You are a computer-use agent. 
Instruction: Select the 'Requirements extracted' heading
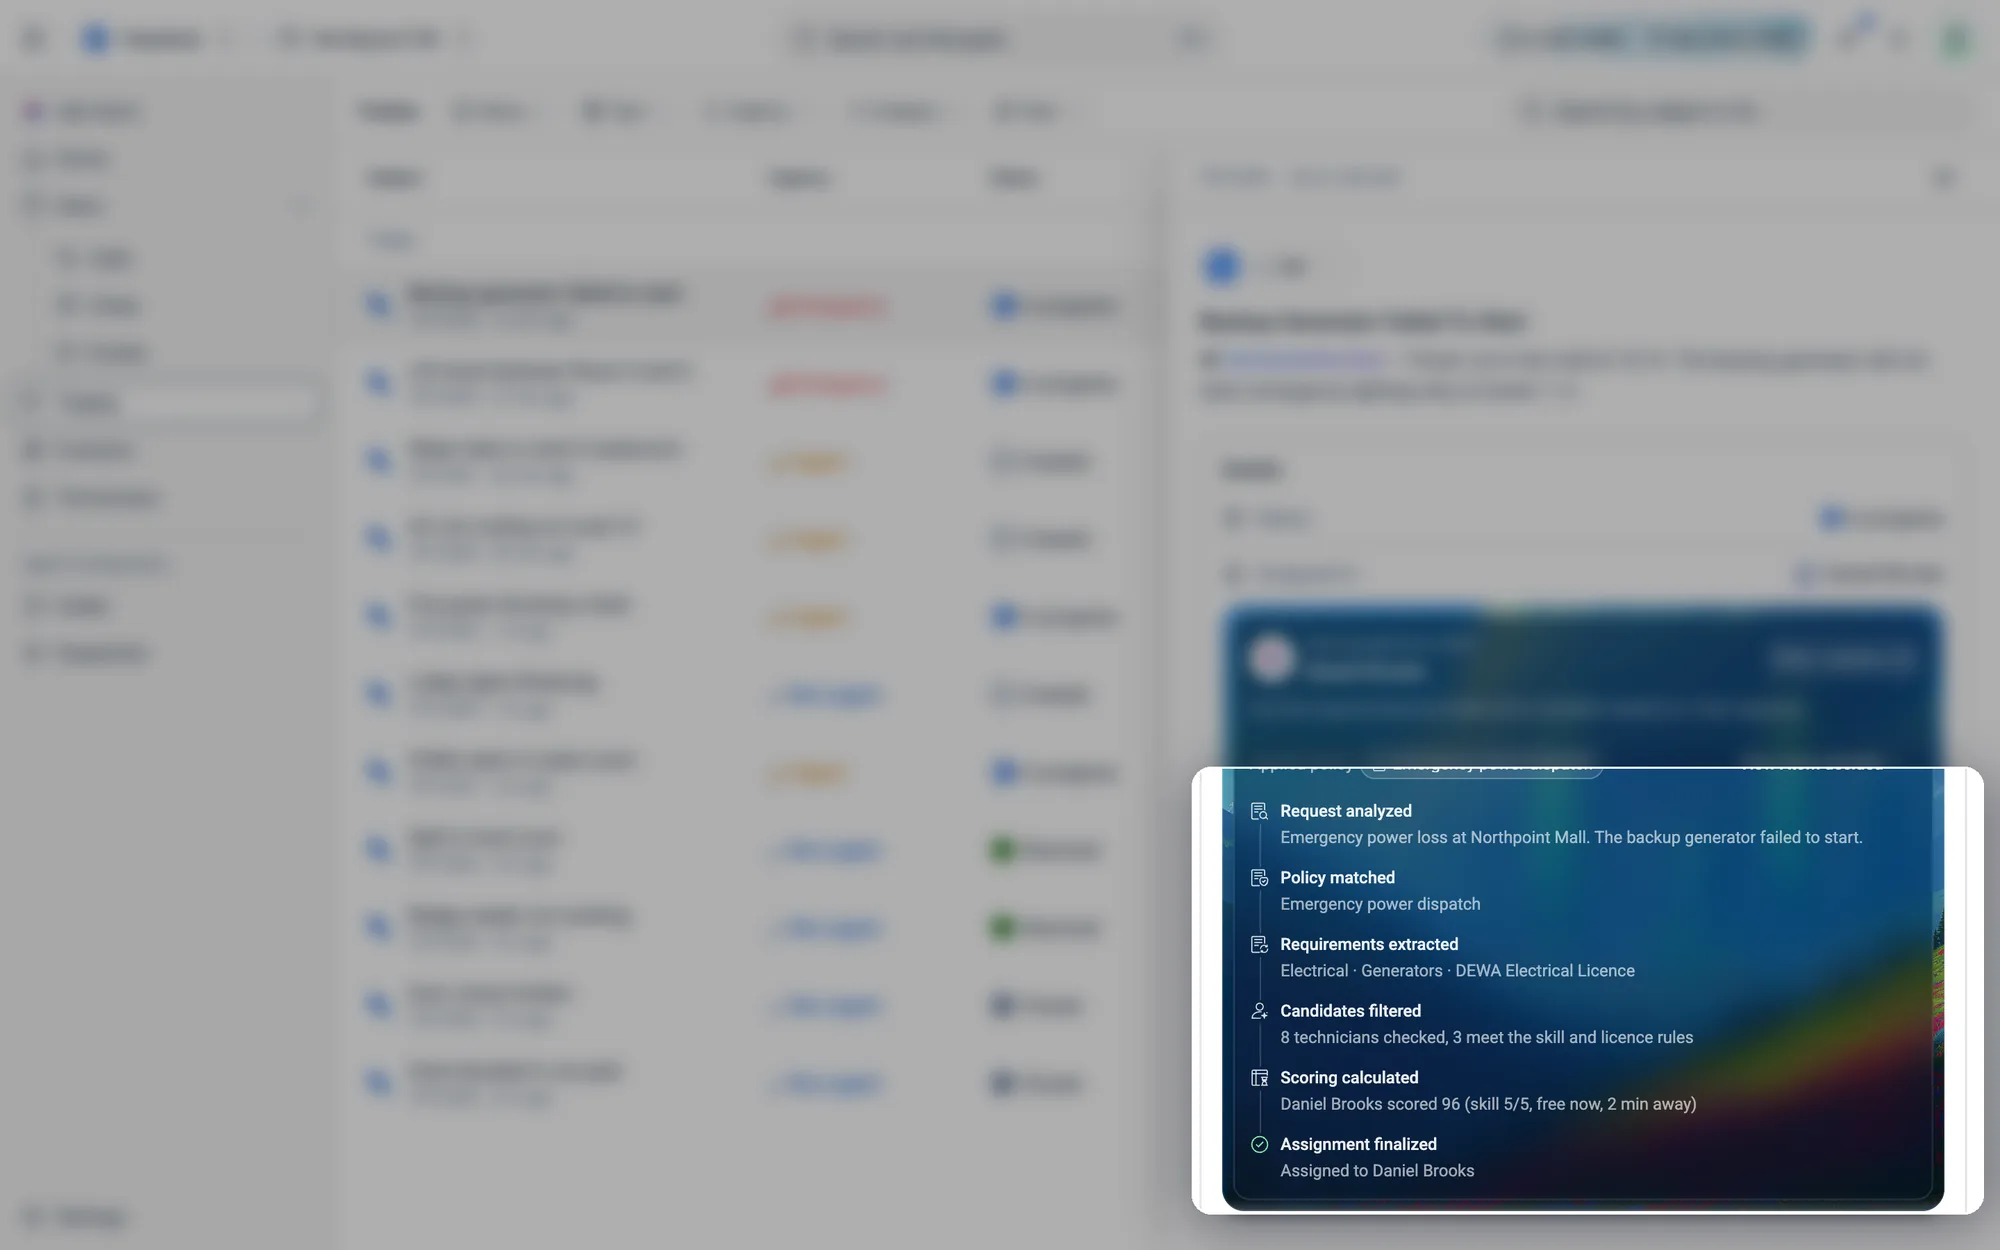pyautogui.click(x=1369, y=945)
